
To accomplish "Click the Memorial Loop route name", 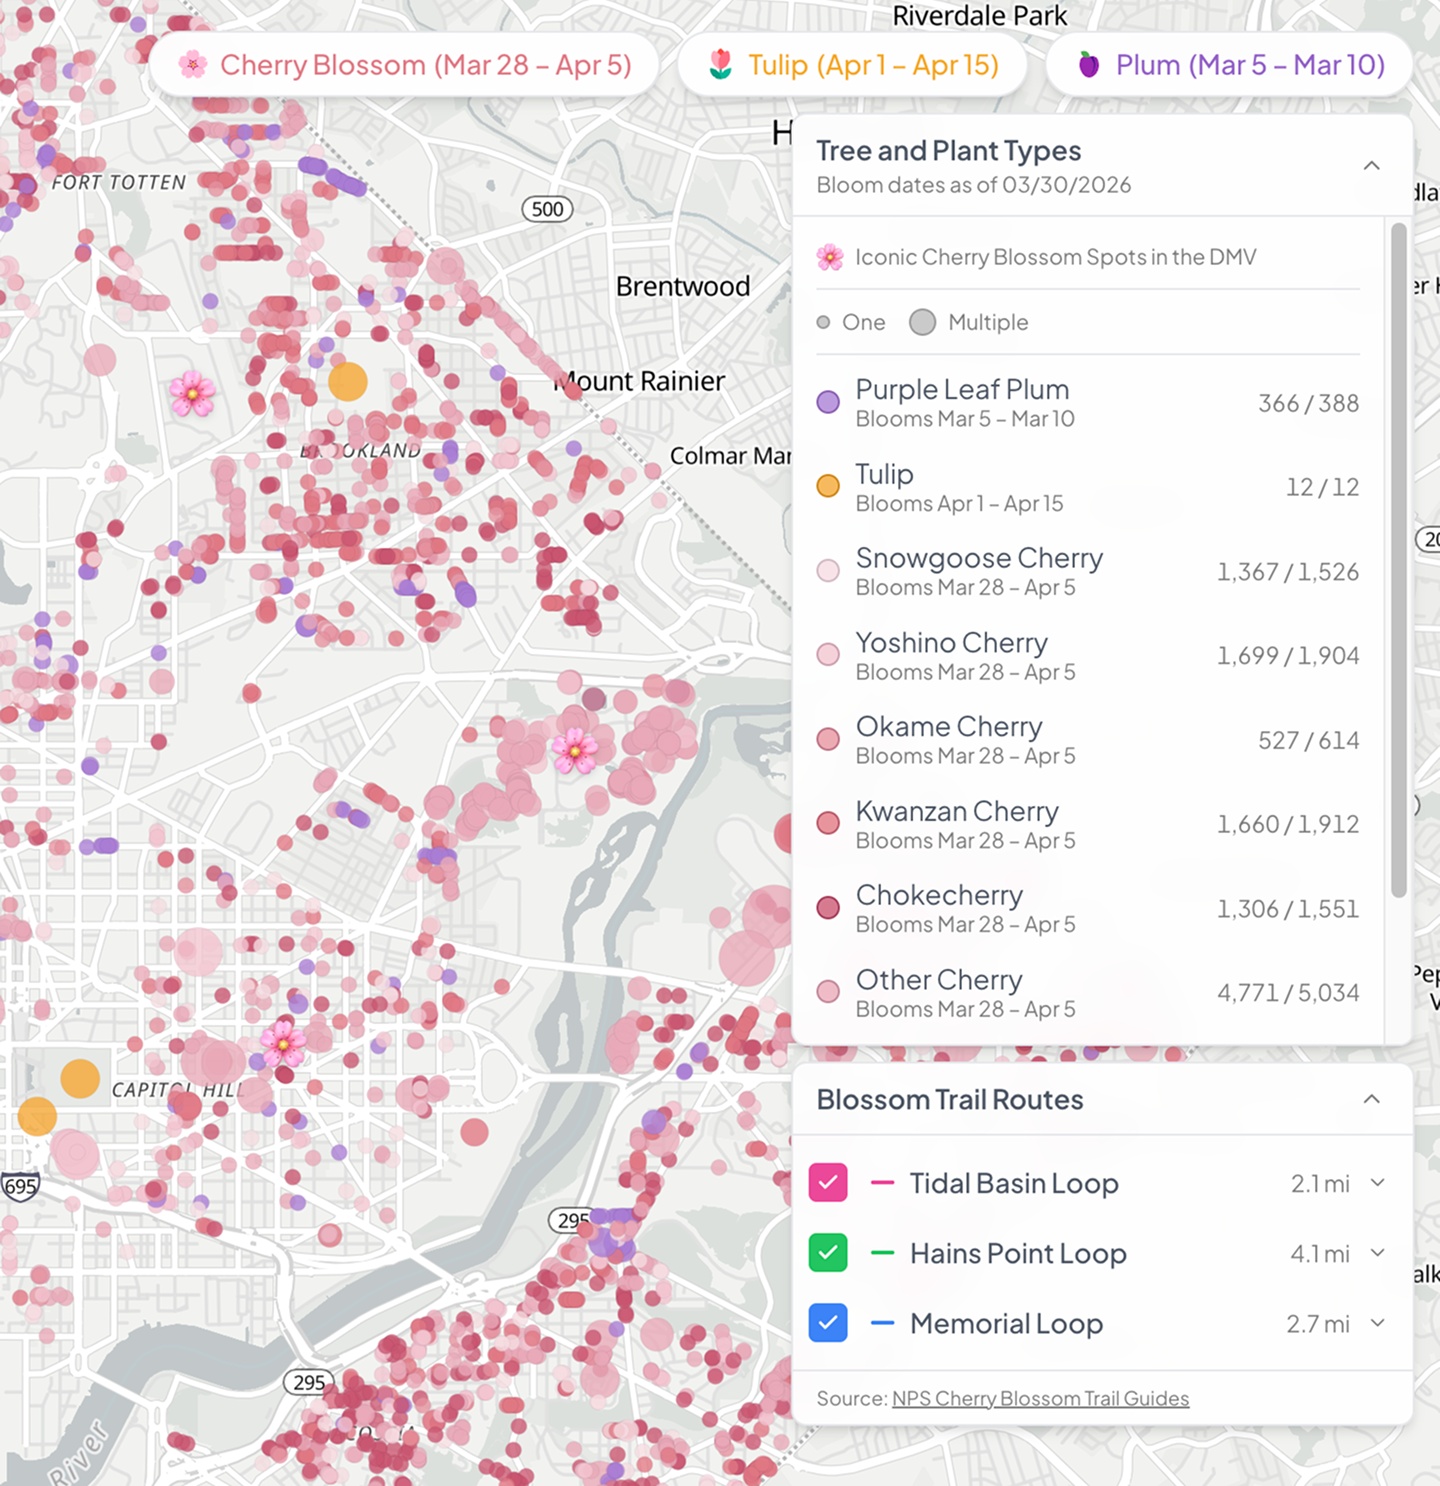I will click(1006, 1323).
